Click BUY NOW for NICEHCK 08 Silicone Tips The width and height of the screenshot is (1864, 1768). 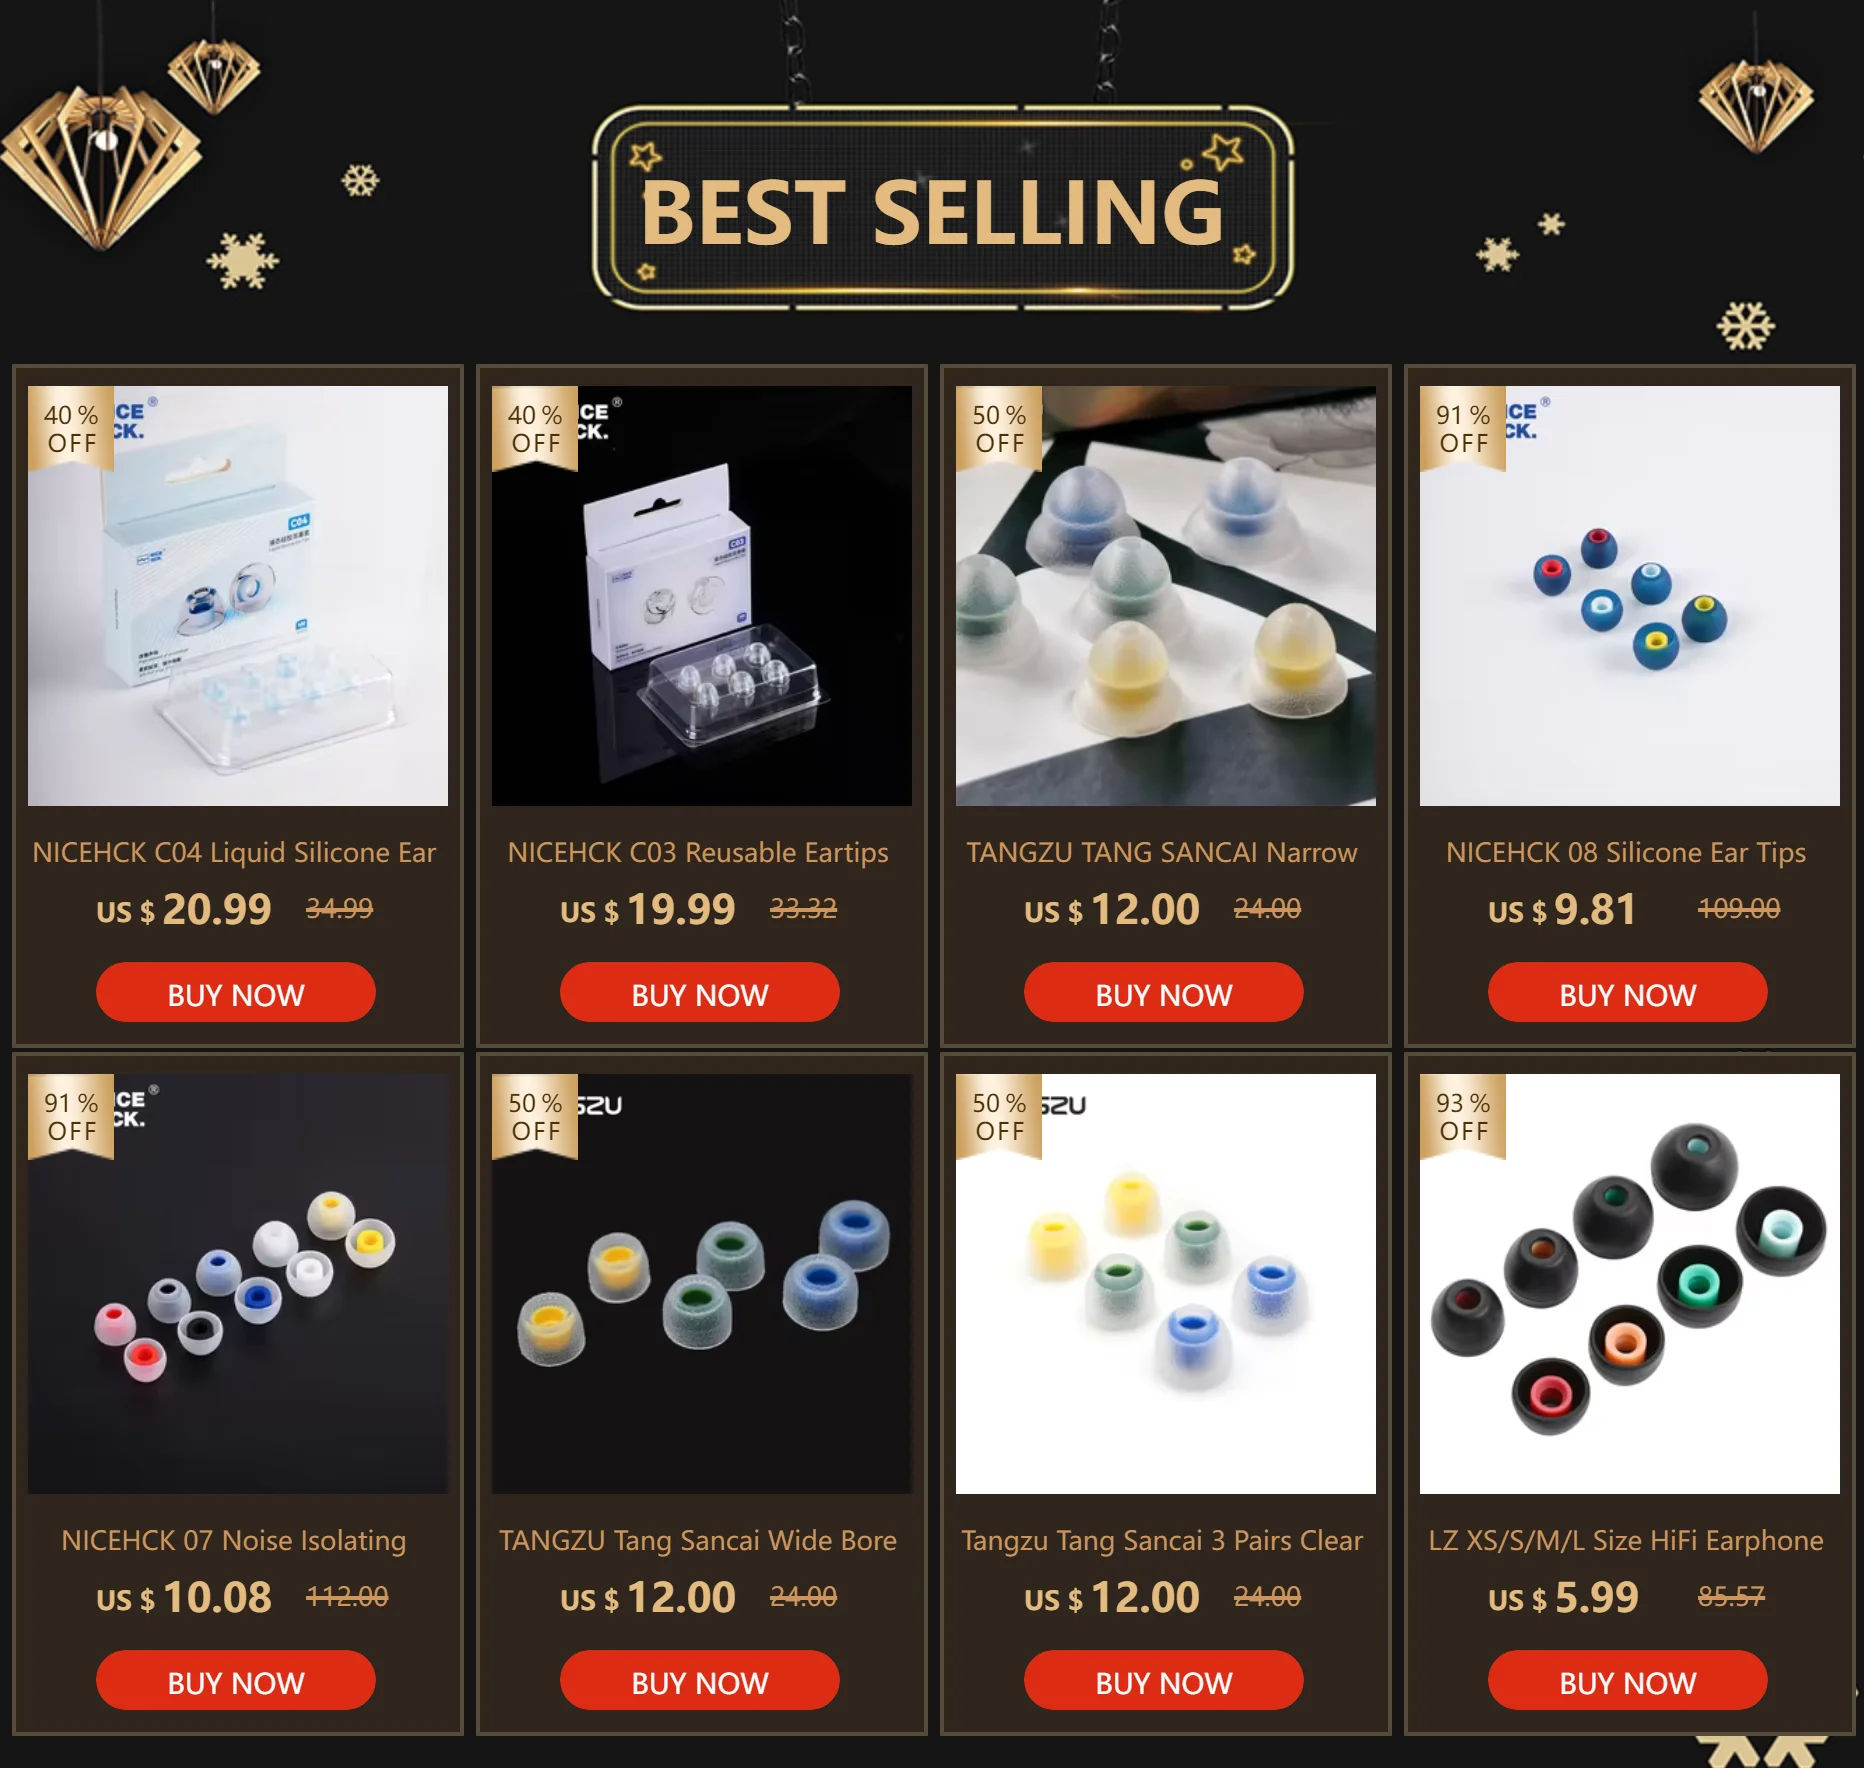(1628, 992)
